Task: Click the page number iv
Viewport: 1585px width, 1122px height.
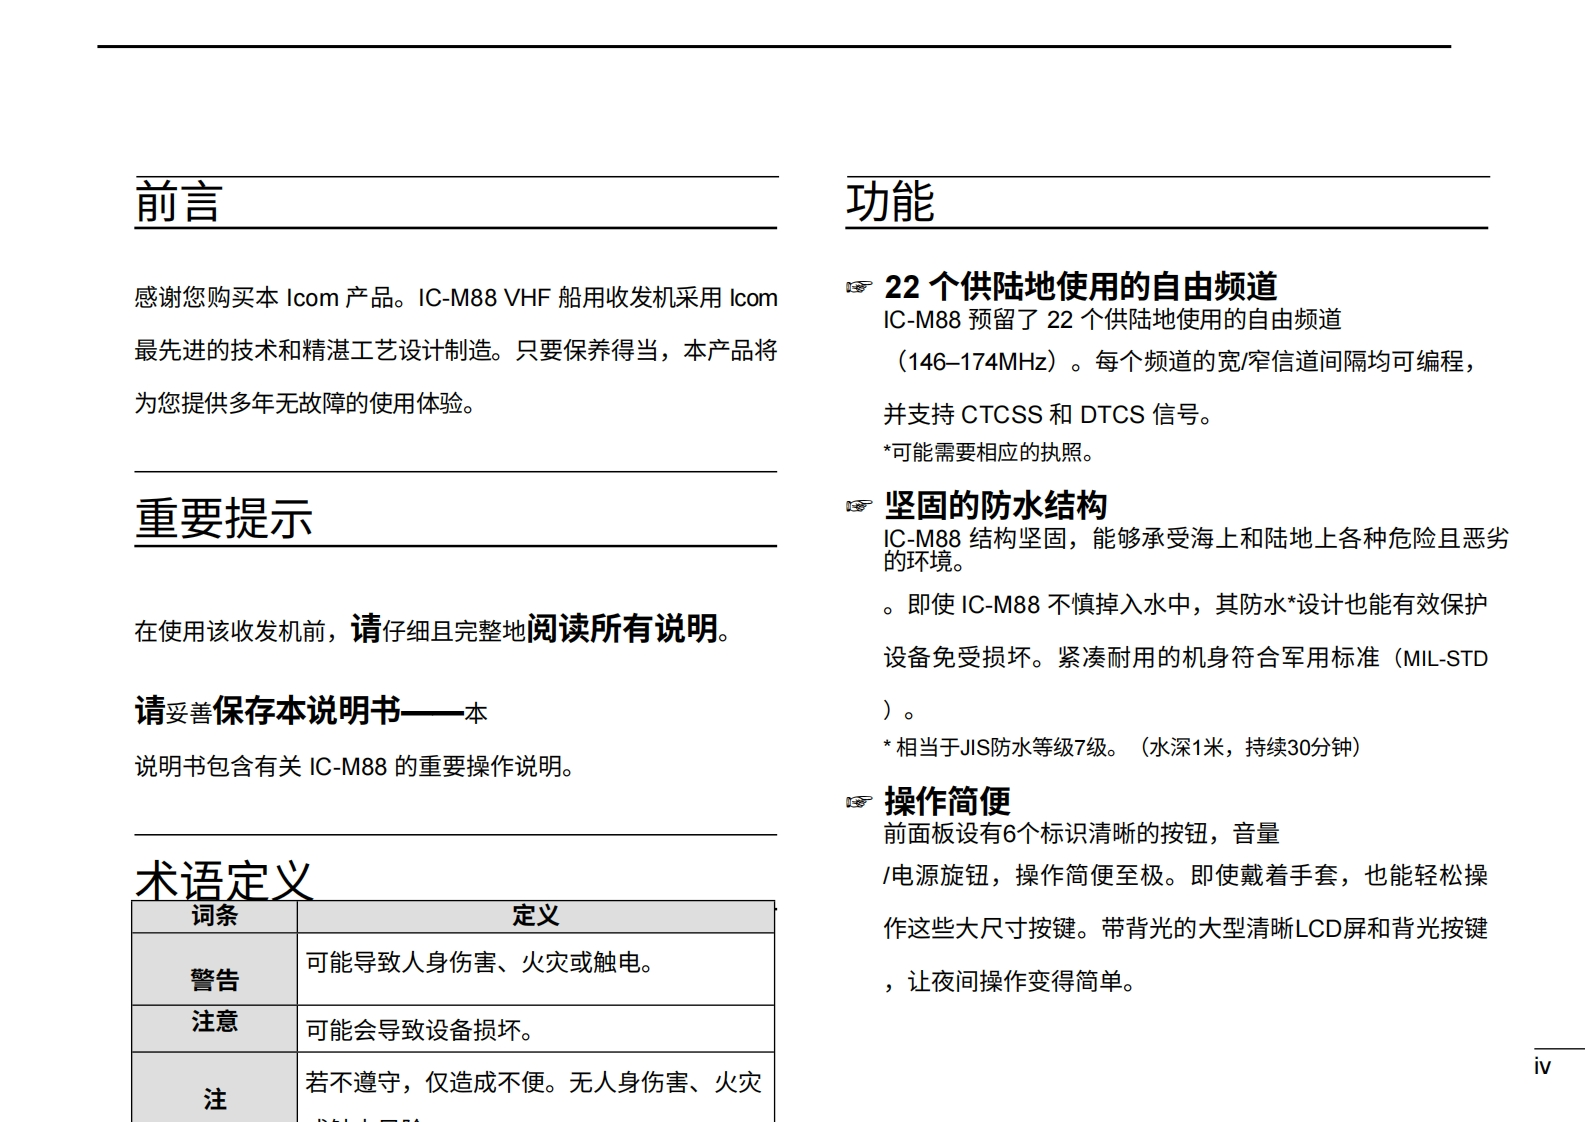Action: (1542, 1067)
